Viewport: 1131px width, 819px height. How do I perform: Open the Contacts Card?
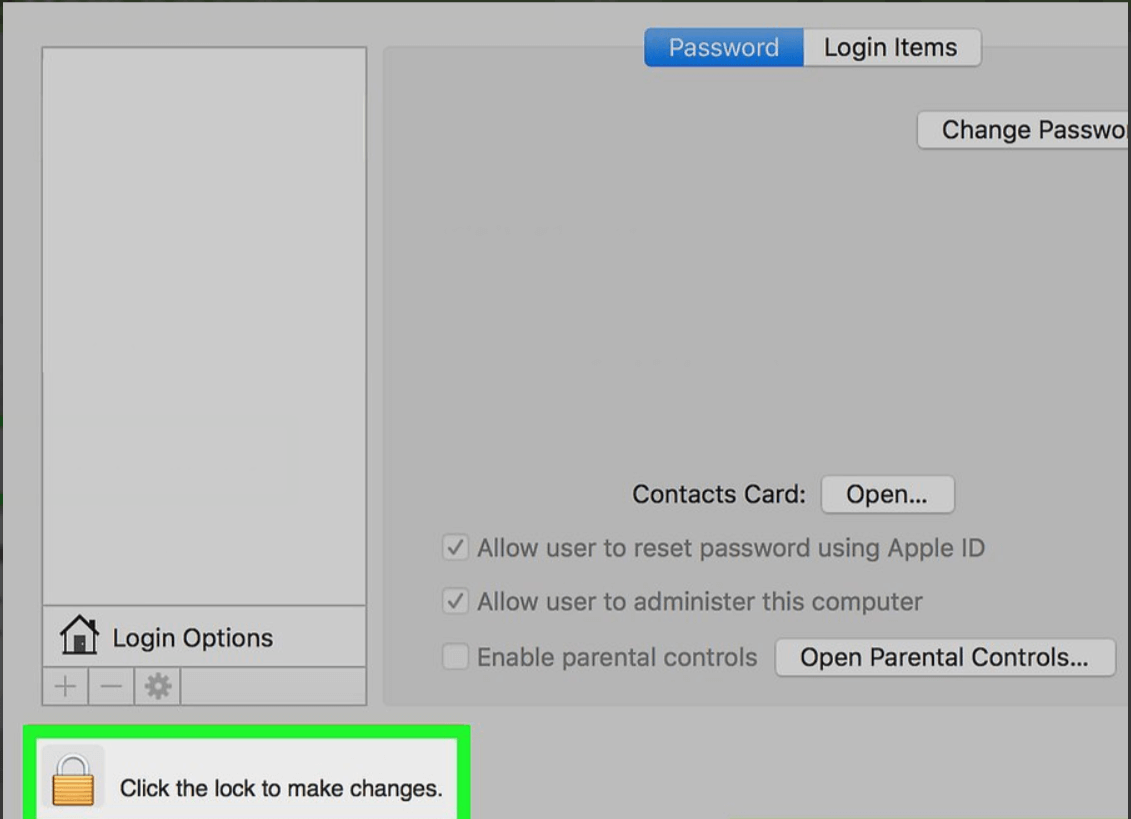click(887, 494)
